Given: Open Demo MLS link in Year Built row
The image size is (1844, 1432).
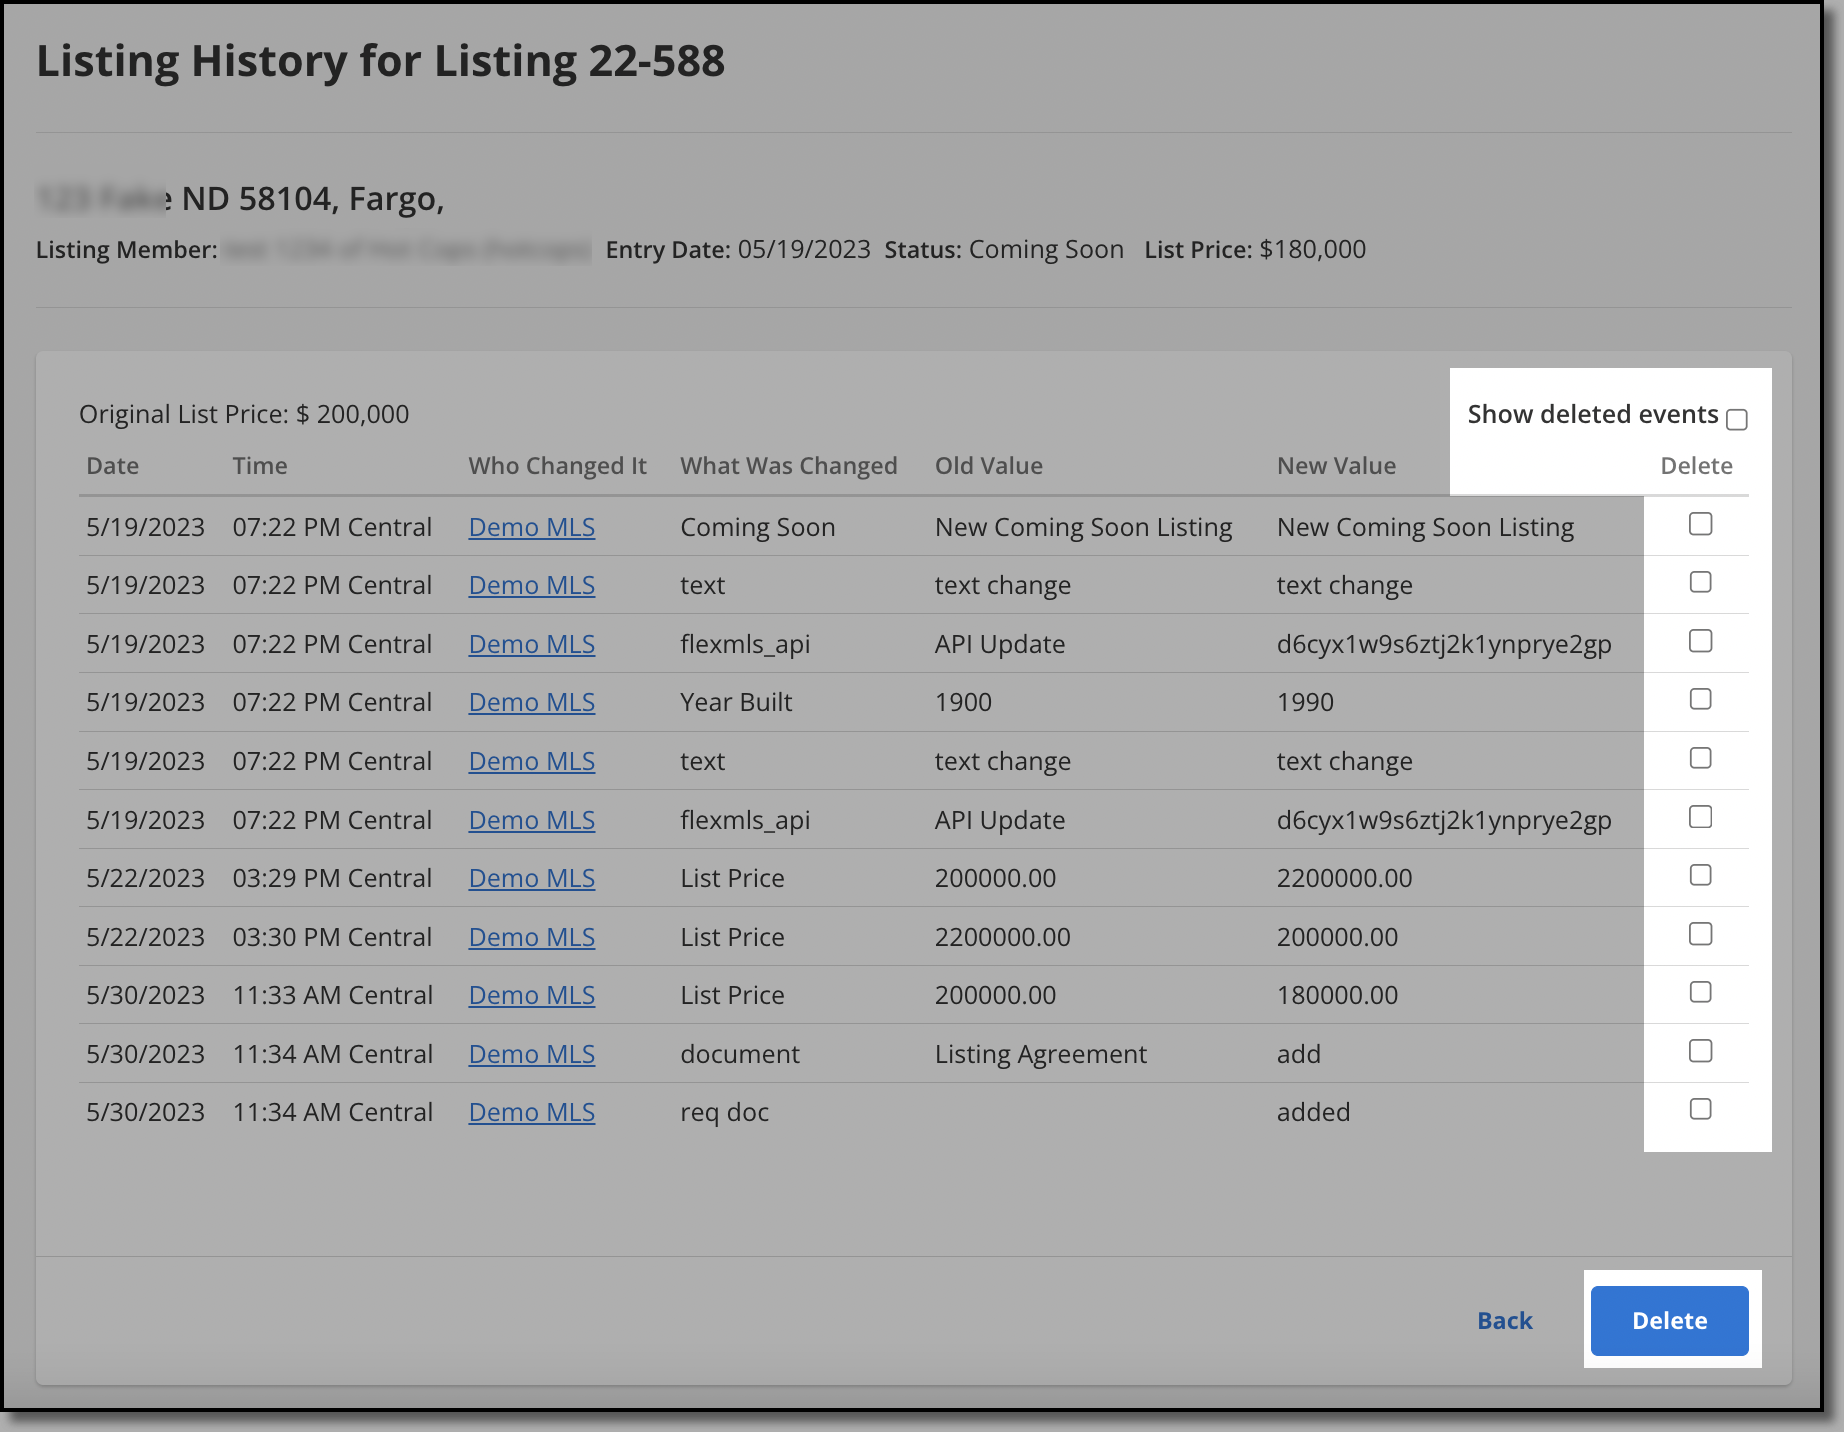Looking at the screenshot, I should click(532, 702).
